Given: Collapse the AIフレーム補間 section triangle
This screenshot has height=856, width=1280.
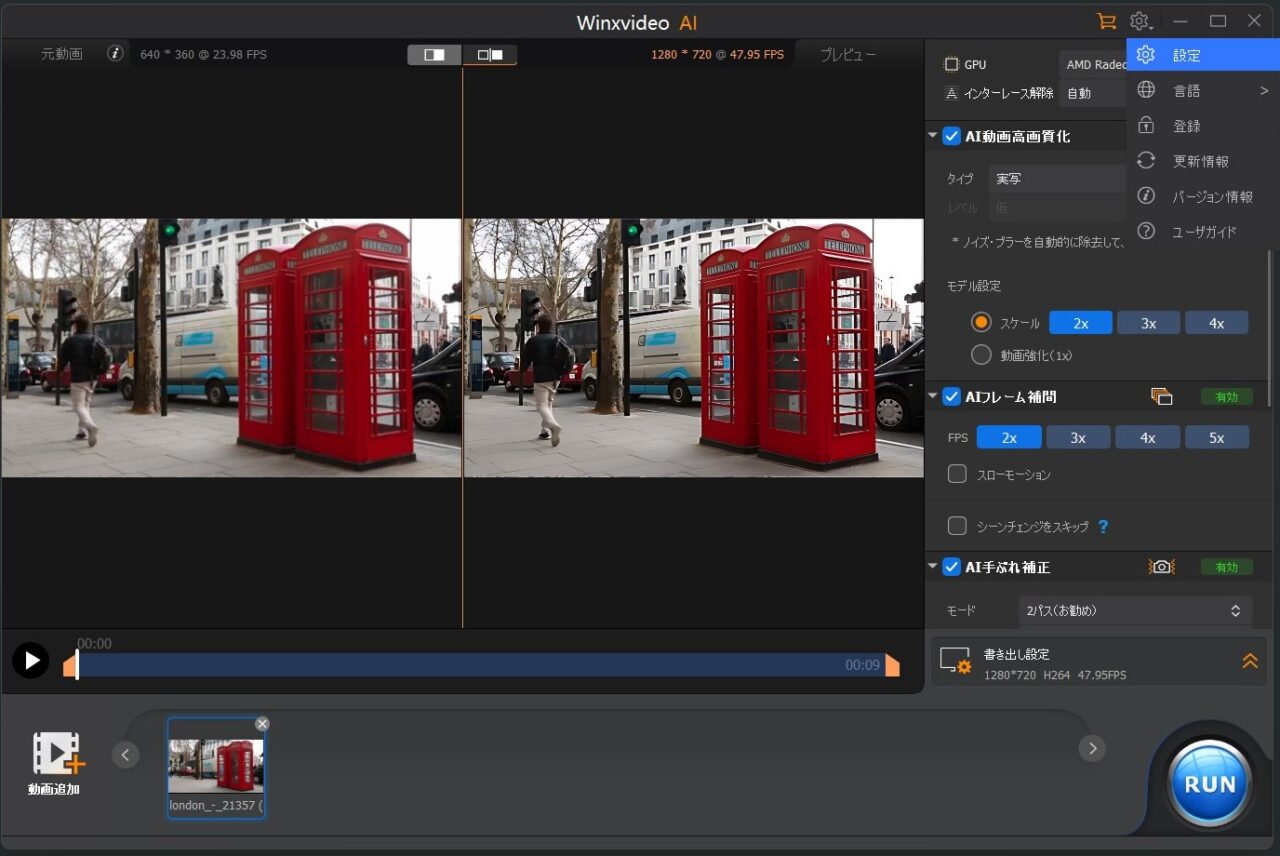Looking at the screenshot, I should click(932, 396).
